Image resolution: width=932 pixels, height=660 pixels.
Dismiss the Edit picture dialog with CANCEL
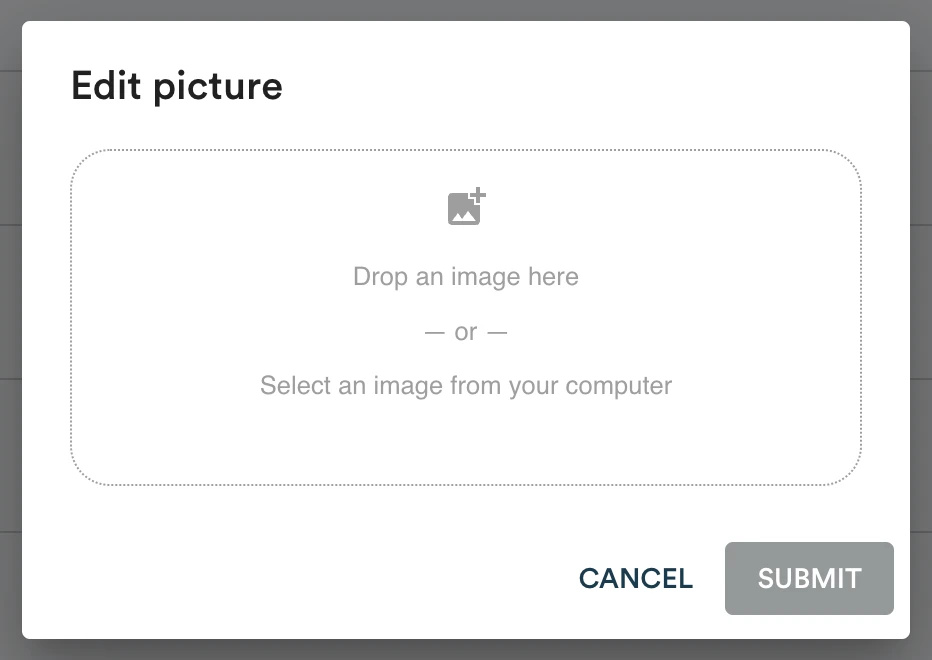(x=636, y=578)
